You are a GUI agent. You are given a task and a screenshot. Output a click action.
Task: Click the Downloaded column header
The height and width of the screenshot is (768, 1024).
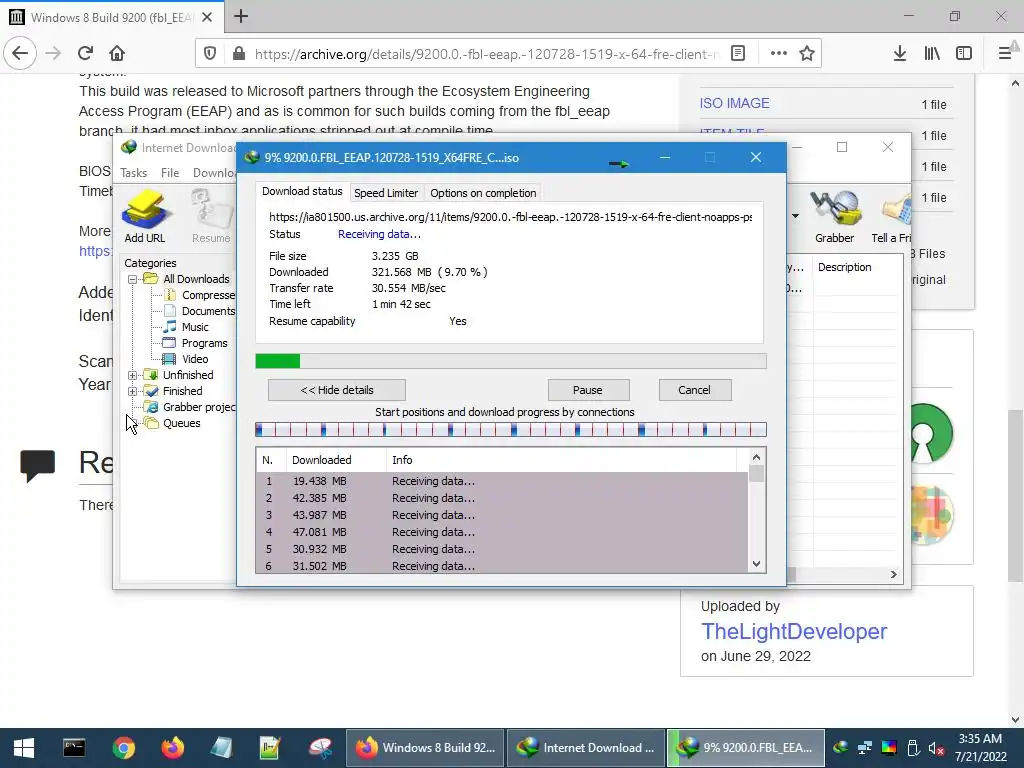(x=336, y=460)
